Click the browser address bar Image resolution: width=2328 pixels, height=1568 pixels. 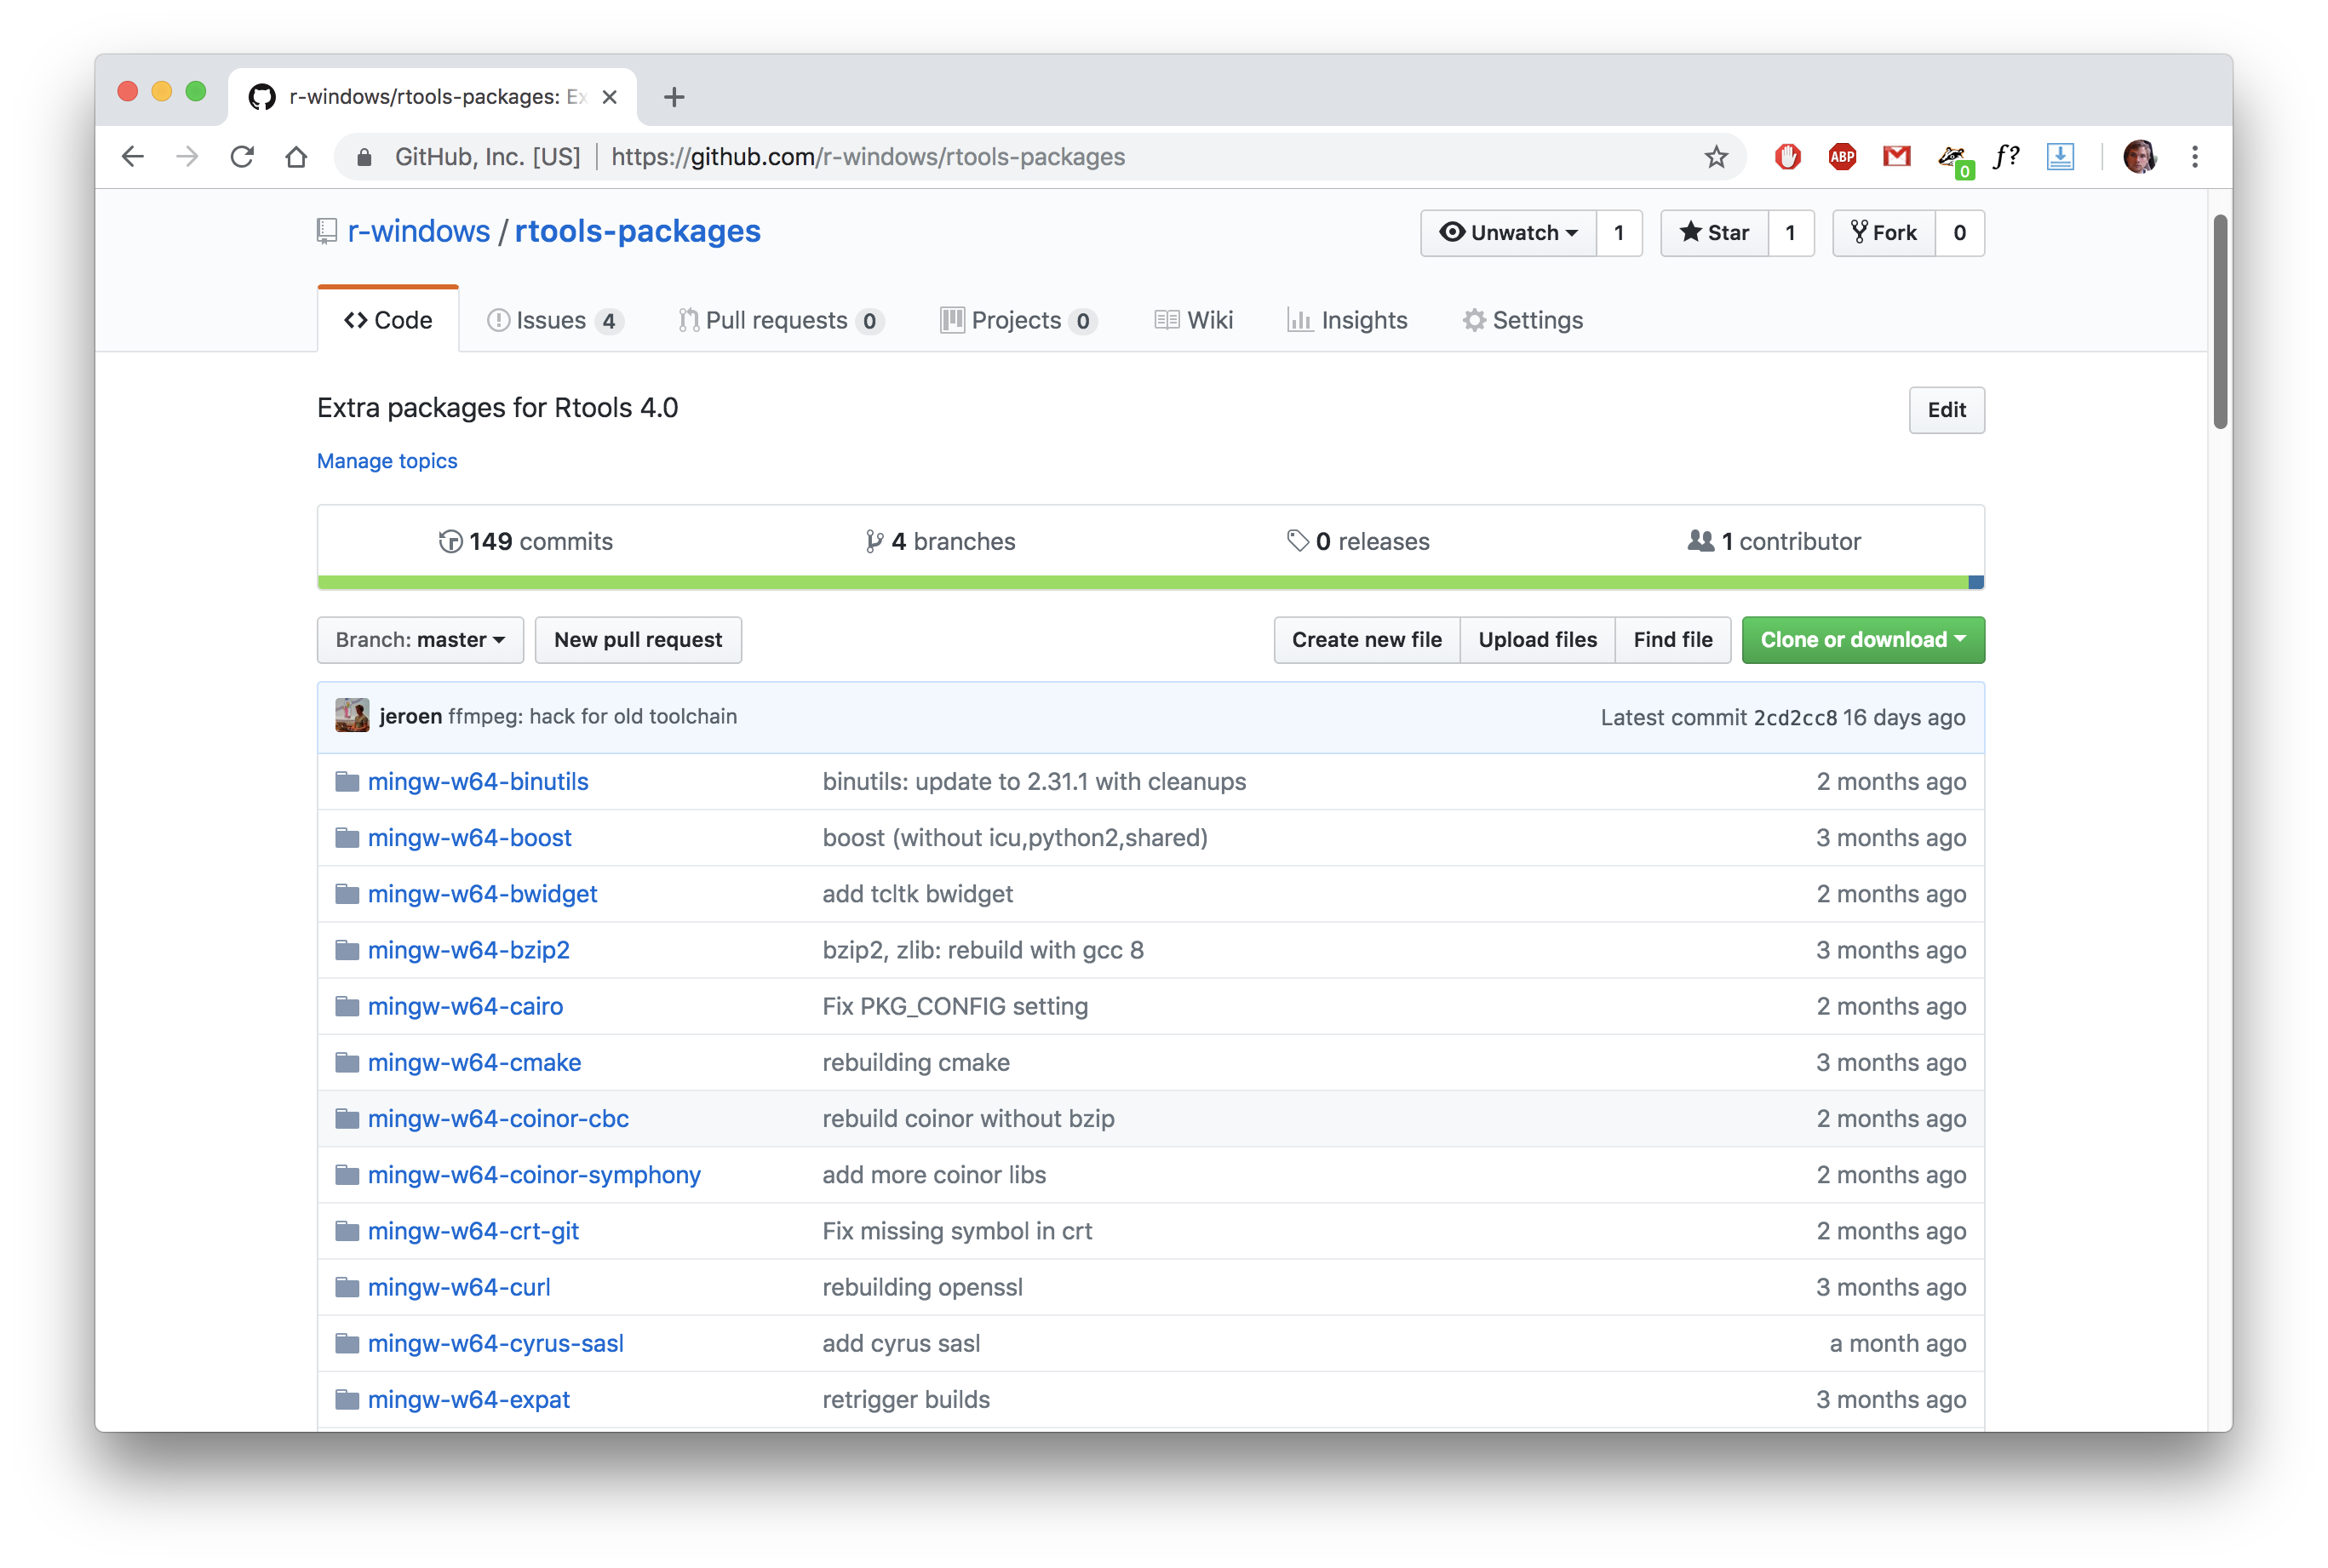1000,157
